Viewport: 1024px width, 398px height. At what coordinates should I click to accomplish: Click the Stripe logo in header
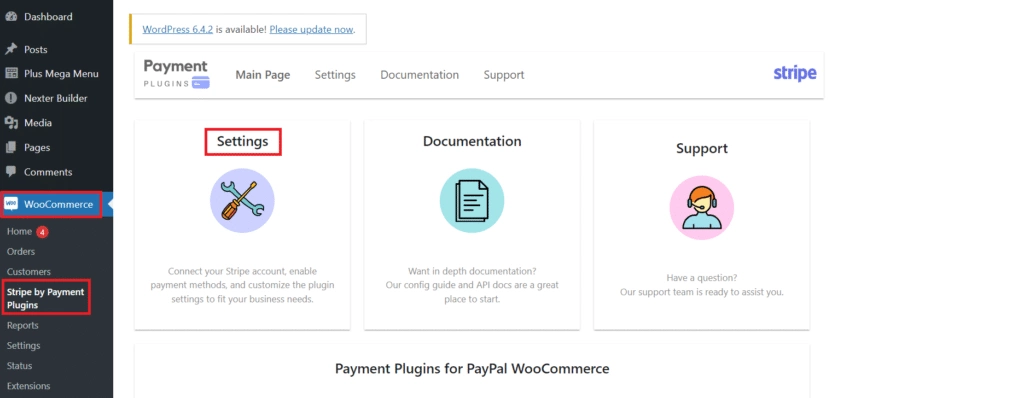795,74
